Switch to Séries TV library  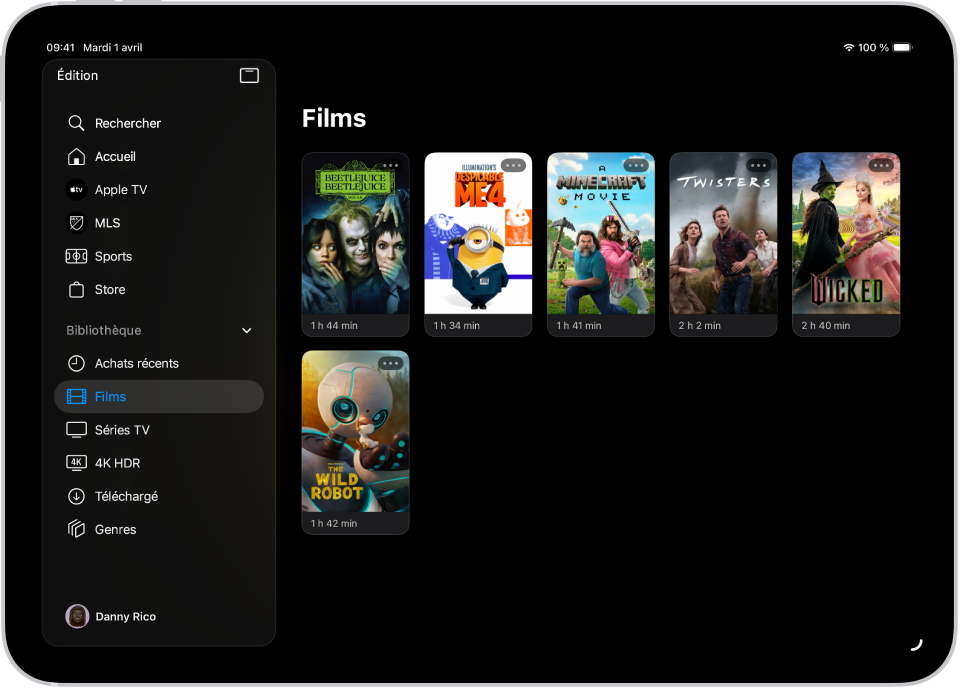[x=120, y=429]
